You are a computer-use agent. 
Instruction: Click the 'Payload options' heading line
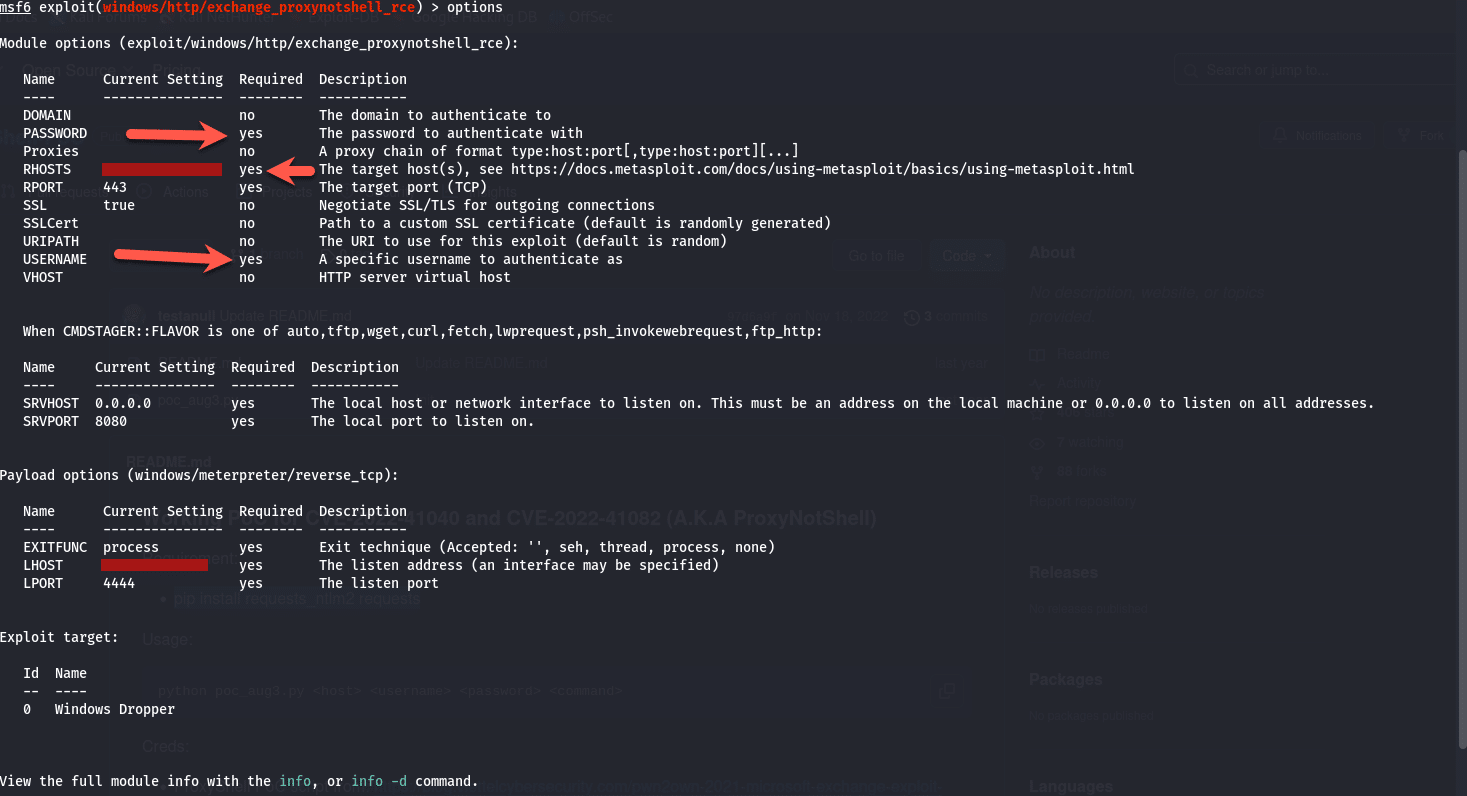(199, 476)
